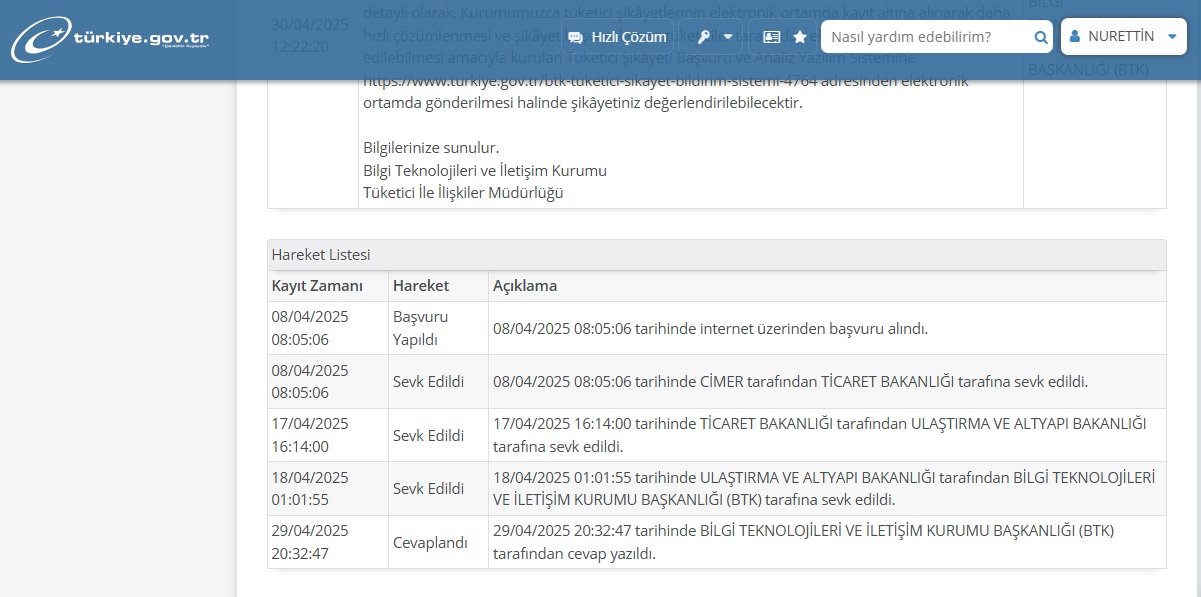1201x597 pixels.
Task: Click description about ULAŞTIRMA VE ALTYAPI BAKANLIĞI tarafına sevk
Action: point(819,435)
